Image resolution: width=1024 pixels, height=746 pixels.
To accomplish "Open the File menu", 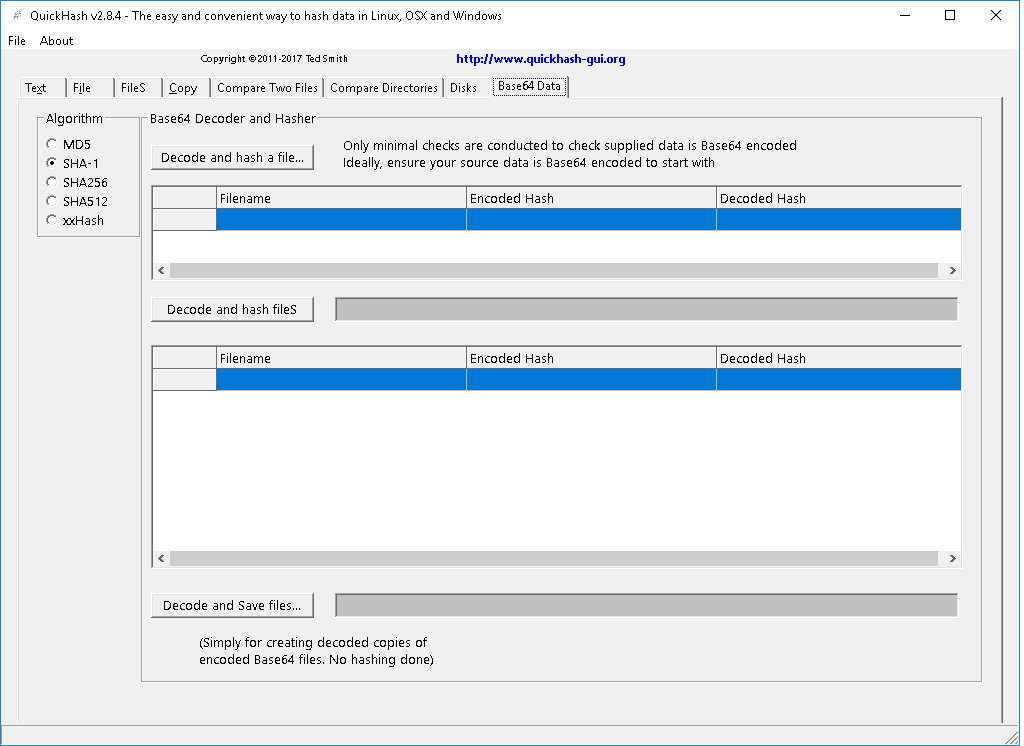I will tap(16, 40).
